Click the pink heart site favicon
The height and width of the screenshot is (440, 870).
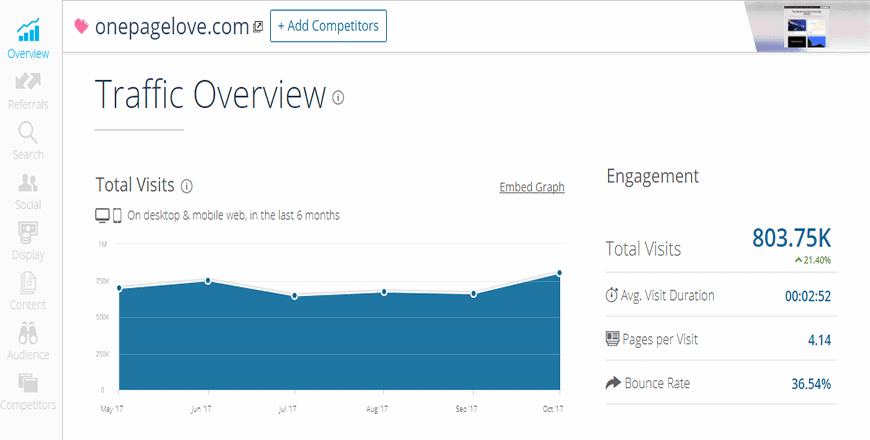(x=82, y=26)
